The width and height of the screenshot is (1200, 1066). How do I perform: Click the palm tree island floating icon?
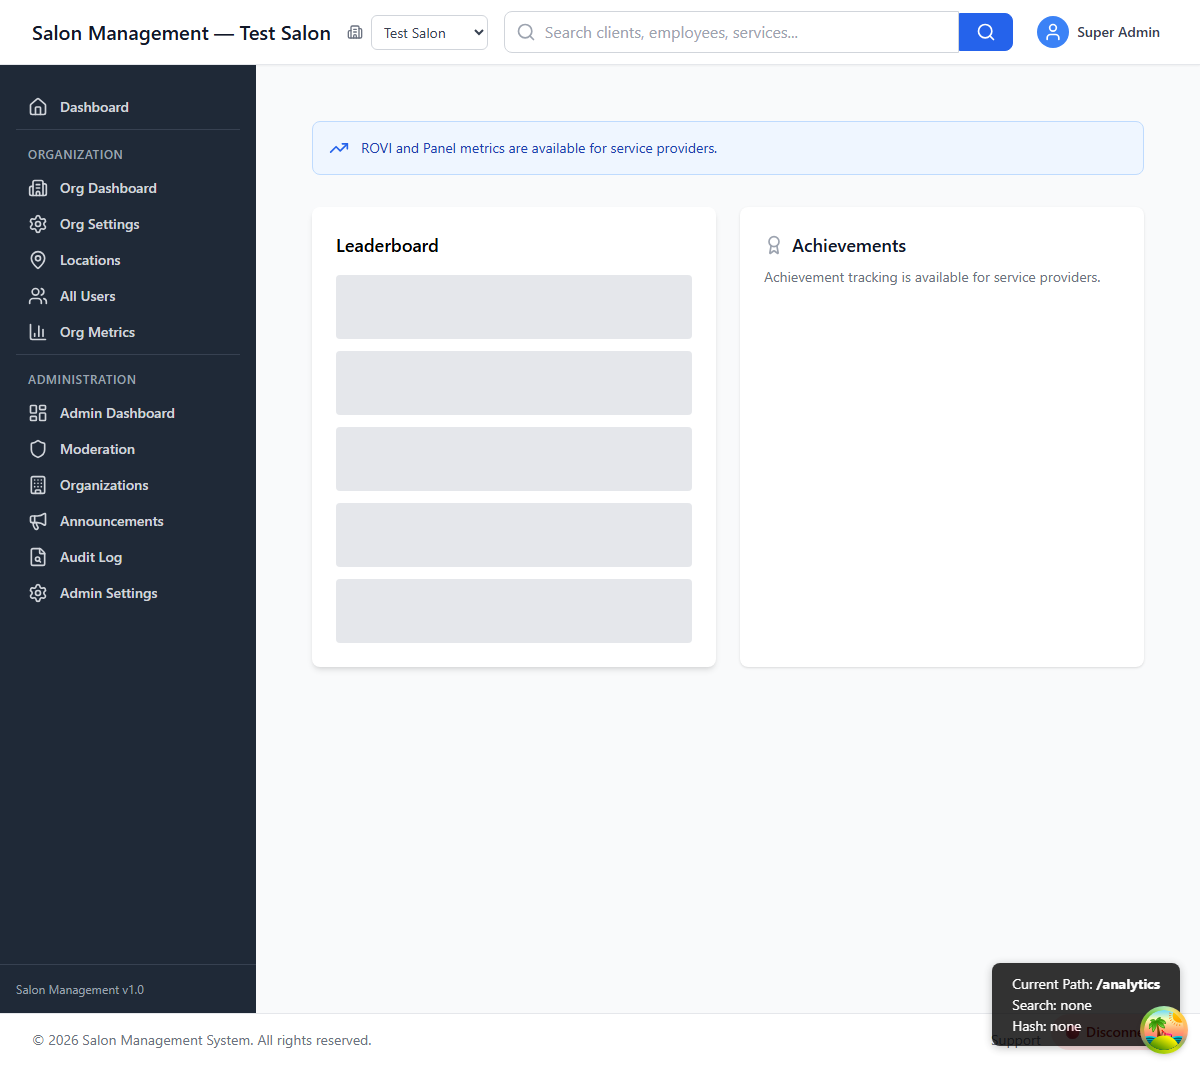pos(1163,1030)
